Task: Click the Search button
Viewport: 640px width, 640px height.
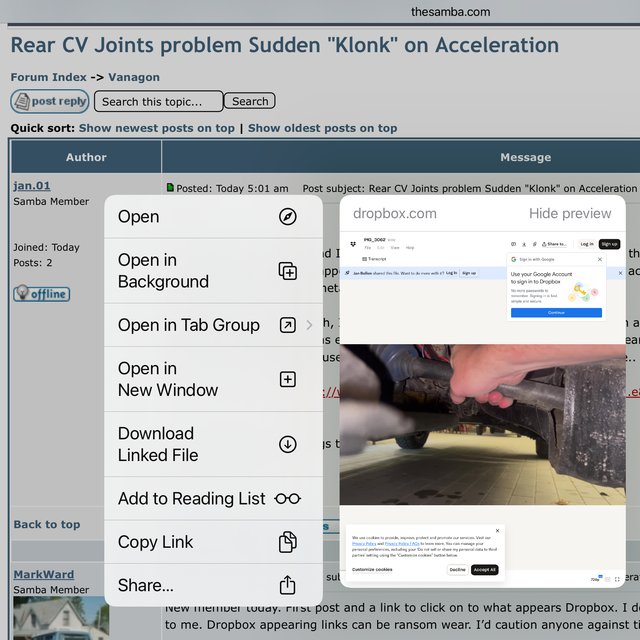Action: tap(250, 101)
